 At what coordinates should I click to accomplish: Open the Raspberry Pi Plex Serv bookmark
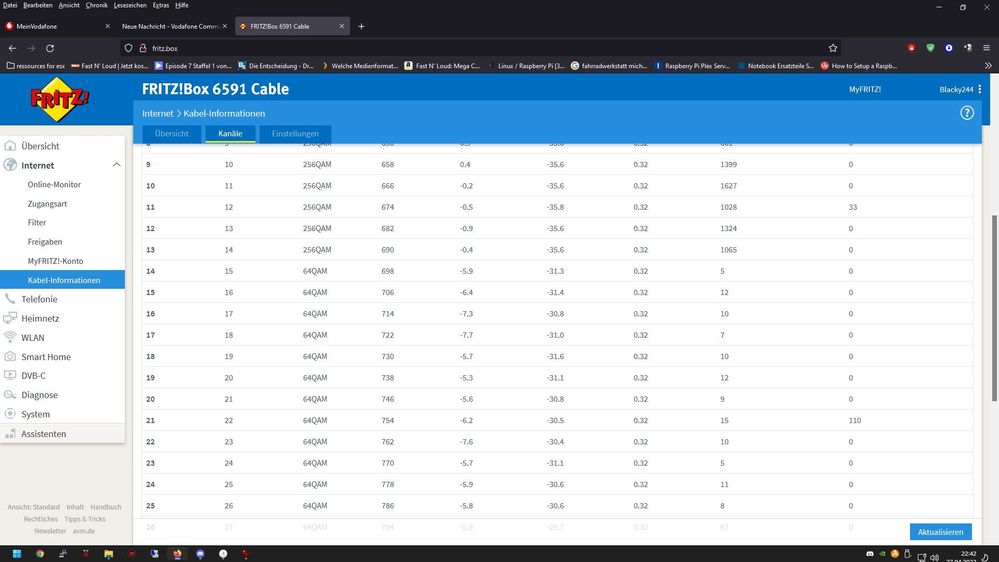(x=692, y=66)
